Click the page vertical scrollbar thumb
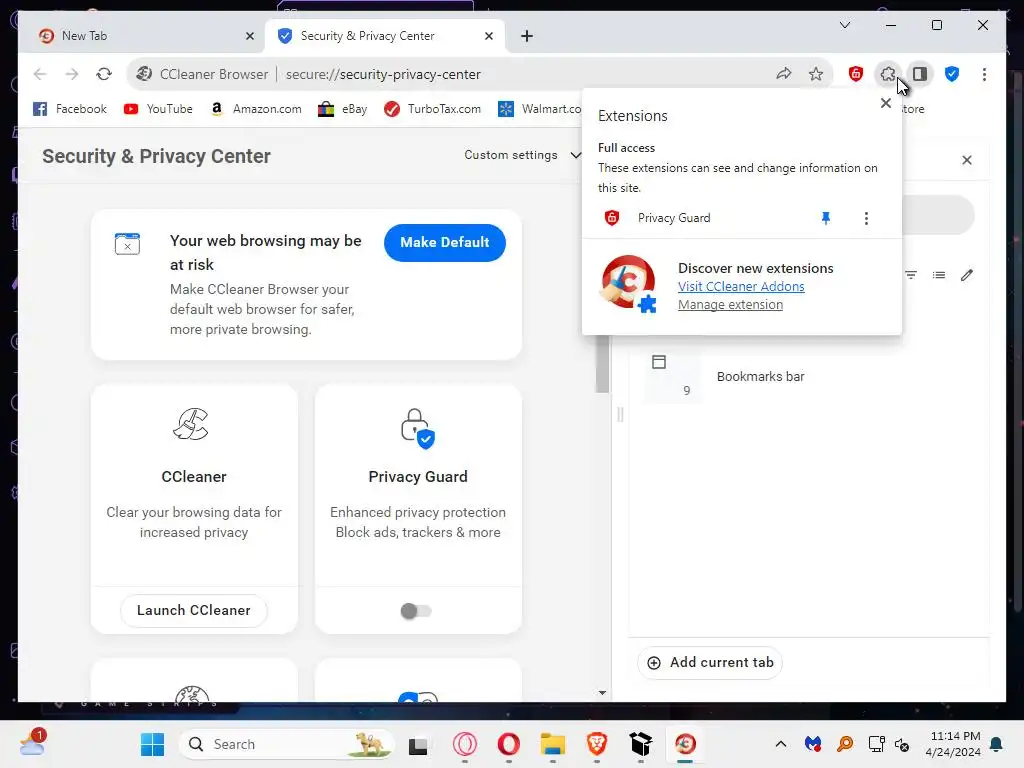 (x=602, y=362)
